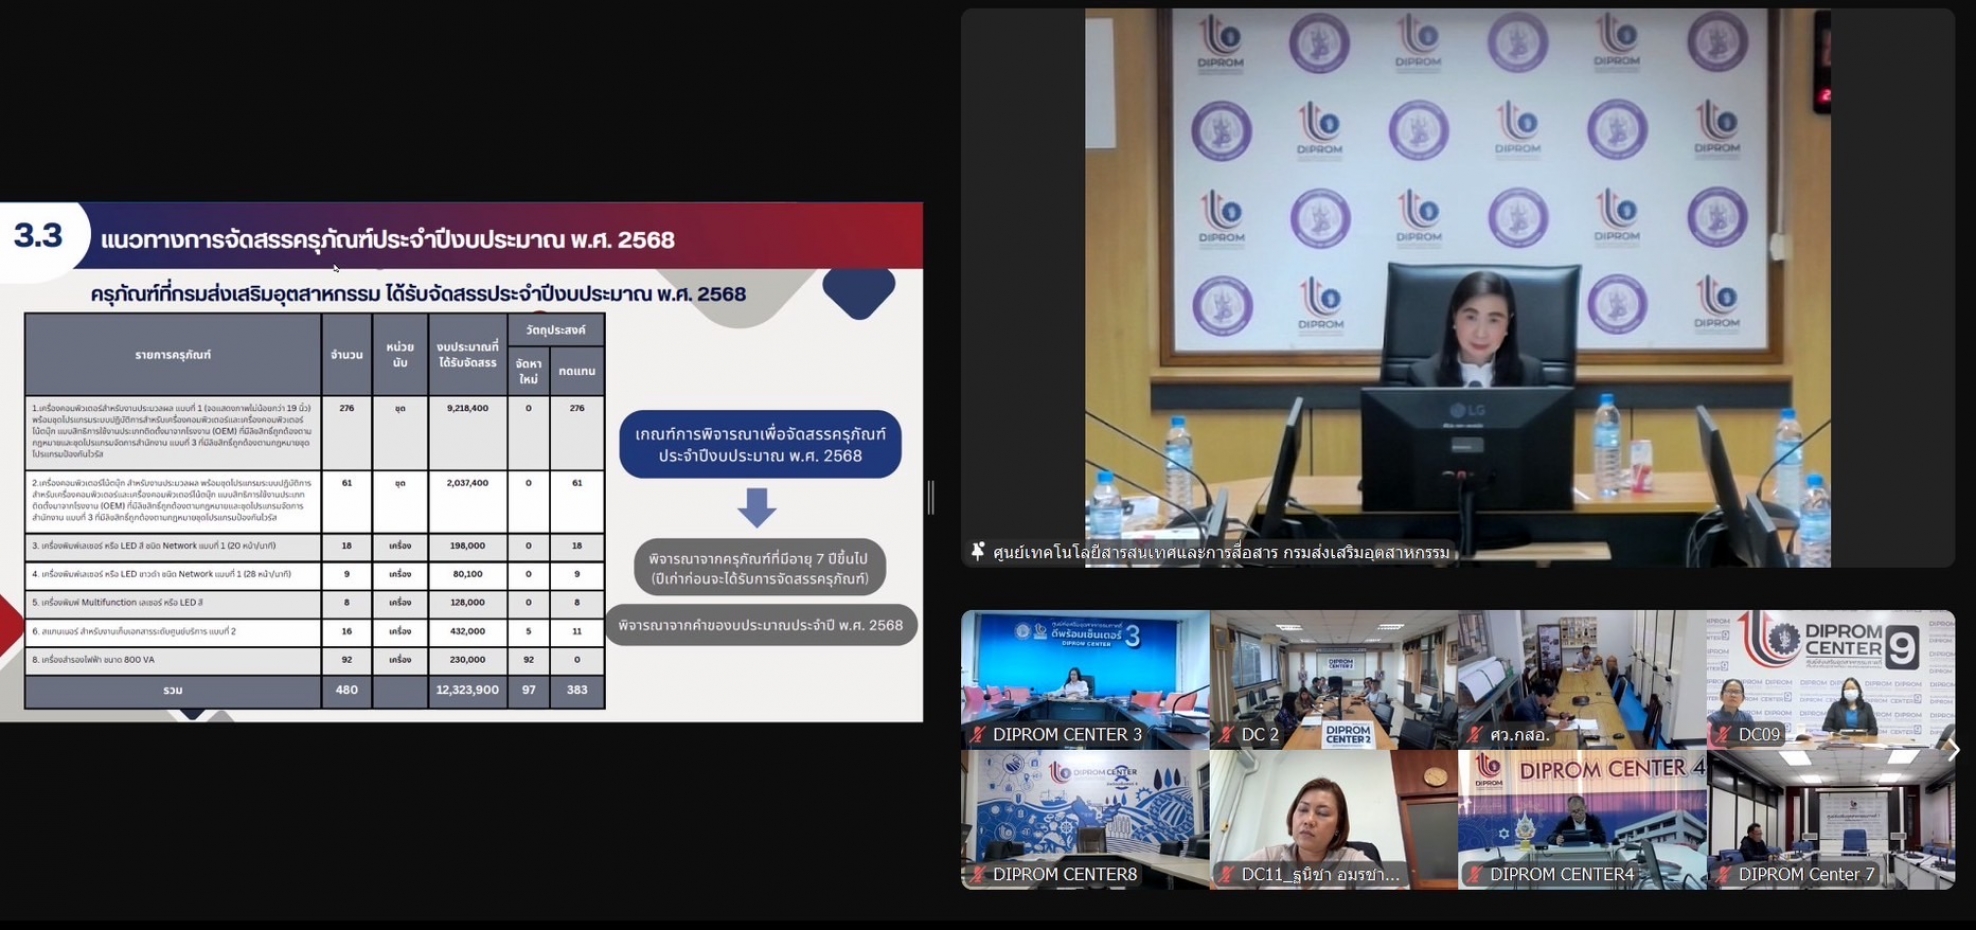The image size is (1976, 930).
Task: Click the muted mic icon for DIPROM CENTER8
Action: (x=978, y=875)
